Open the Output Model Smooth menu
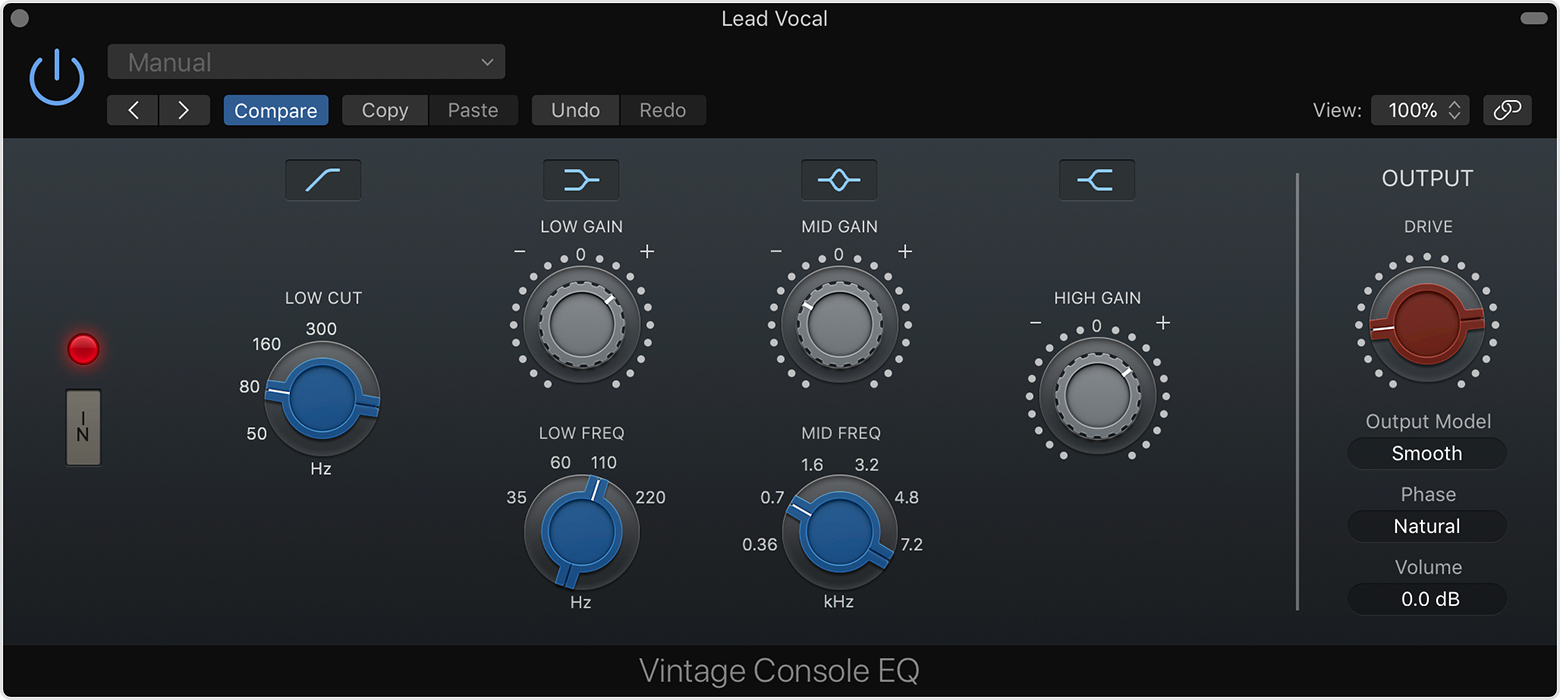The height and width of the screenshot is (700, 1560). pyautogui.click(x=1427, y=453)
